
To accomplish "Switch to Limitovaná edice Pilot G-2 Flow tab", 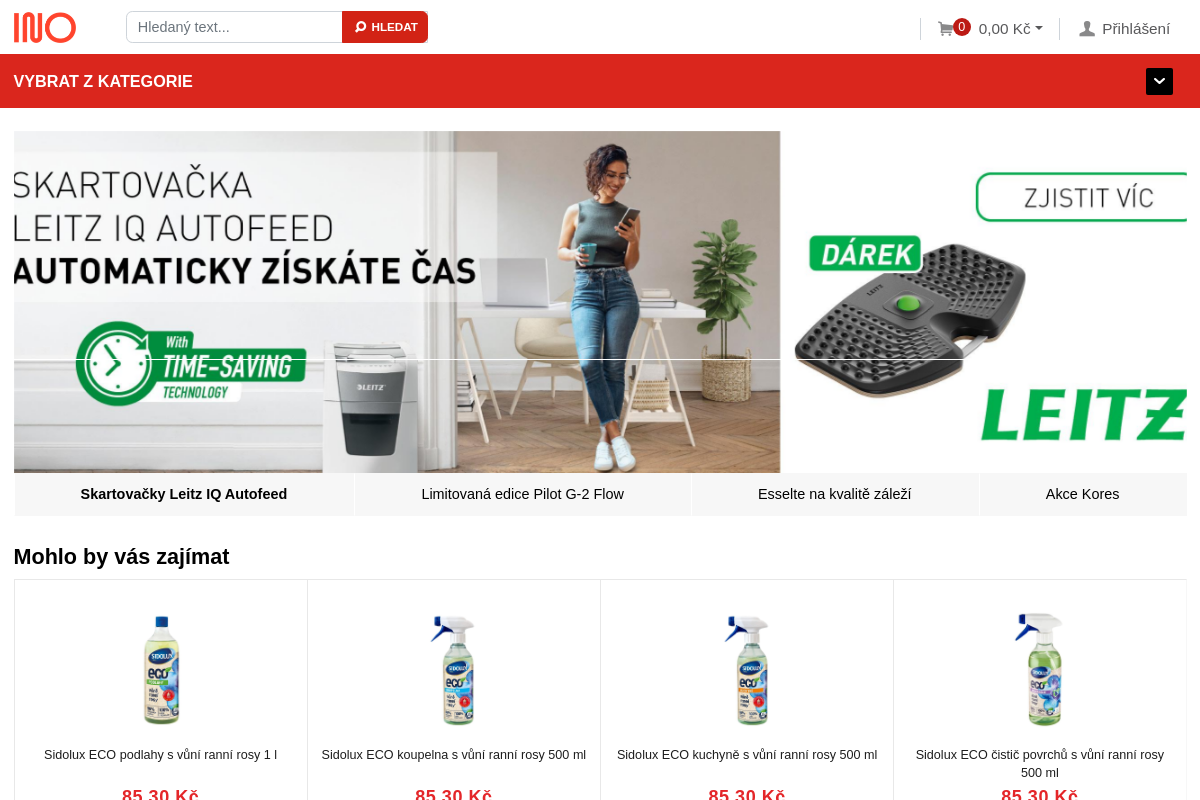I will [x=523, y=494].
